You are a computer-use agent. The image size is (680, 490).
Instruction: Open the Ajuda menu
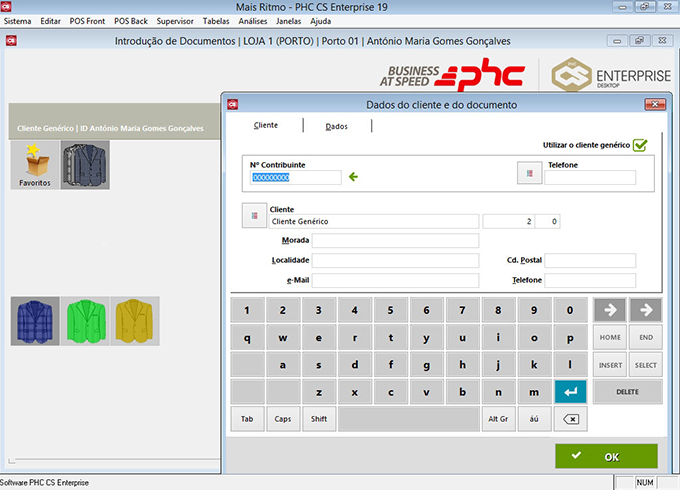click(x=320, y=21)
